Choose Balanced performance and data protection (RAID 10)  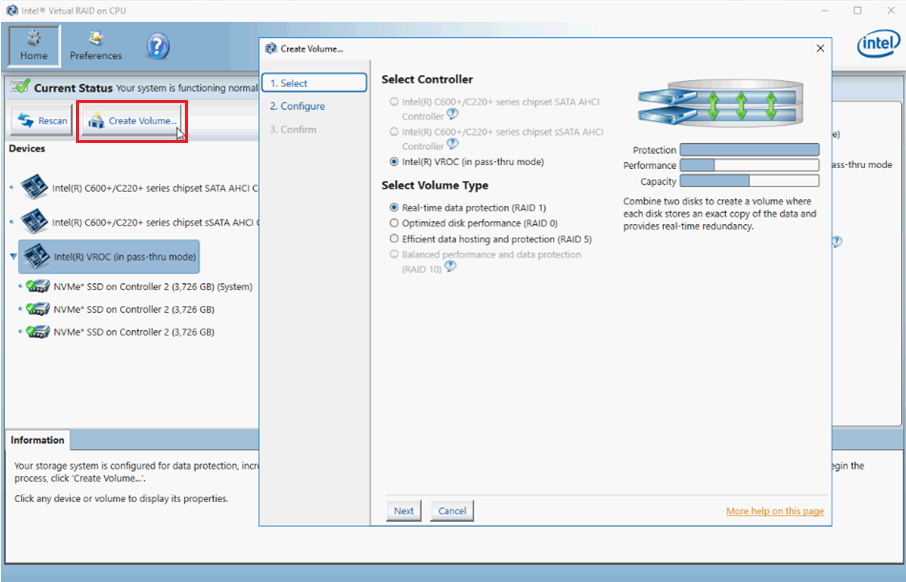[394, 254]
